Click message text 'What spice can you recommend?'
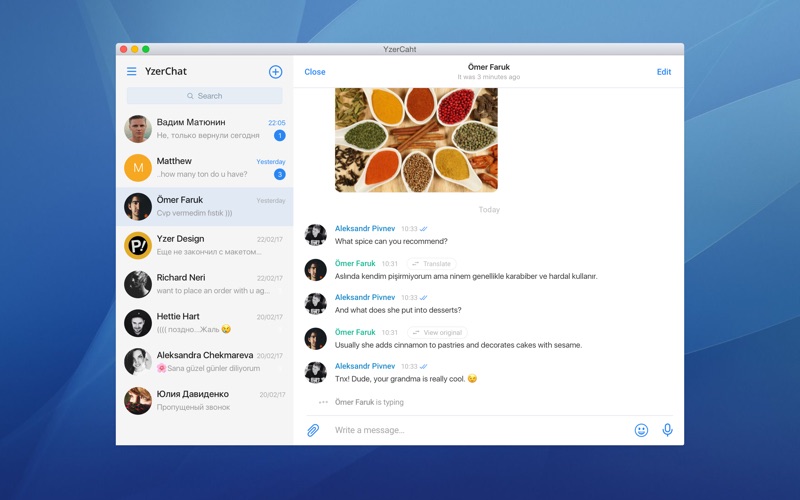Image resolution: width=800 pixels, height=500 pixels. click(391, 241)
